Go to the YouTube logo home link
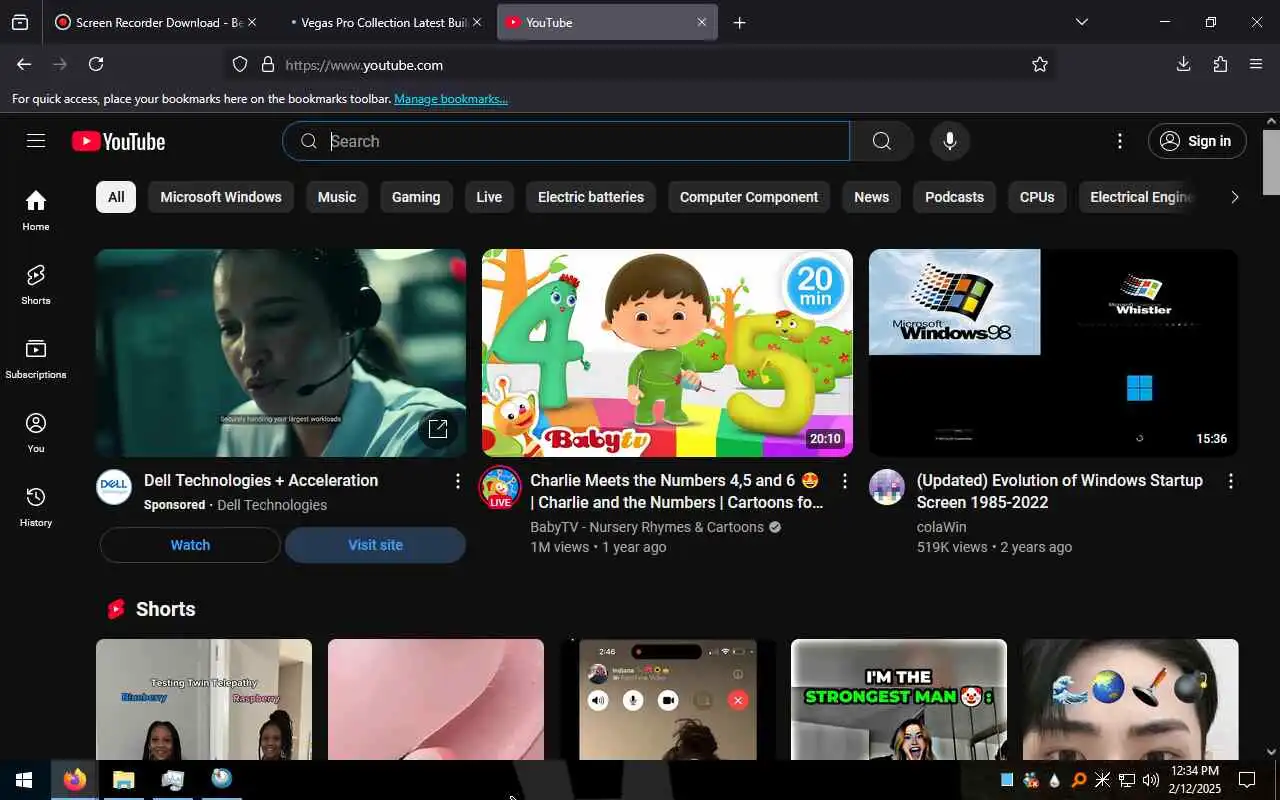 point(118,142)
